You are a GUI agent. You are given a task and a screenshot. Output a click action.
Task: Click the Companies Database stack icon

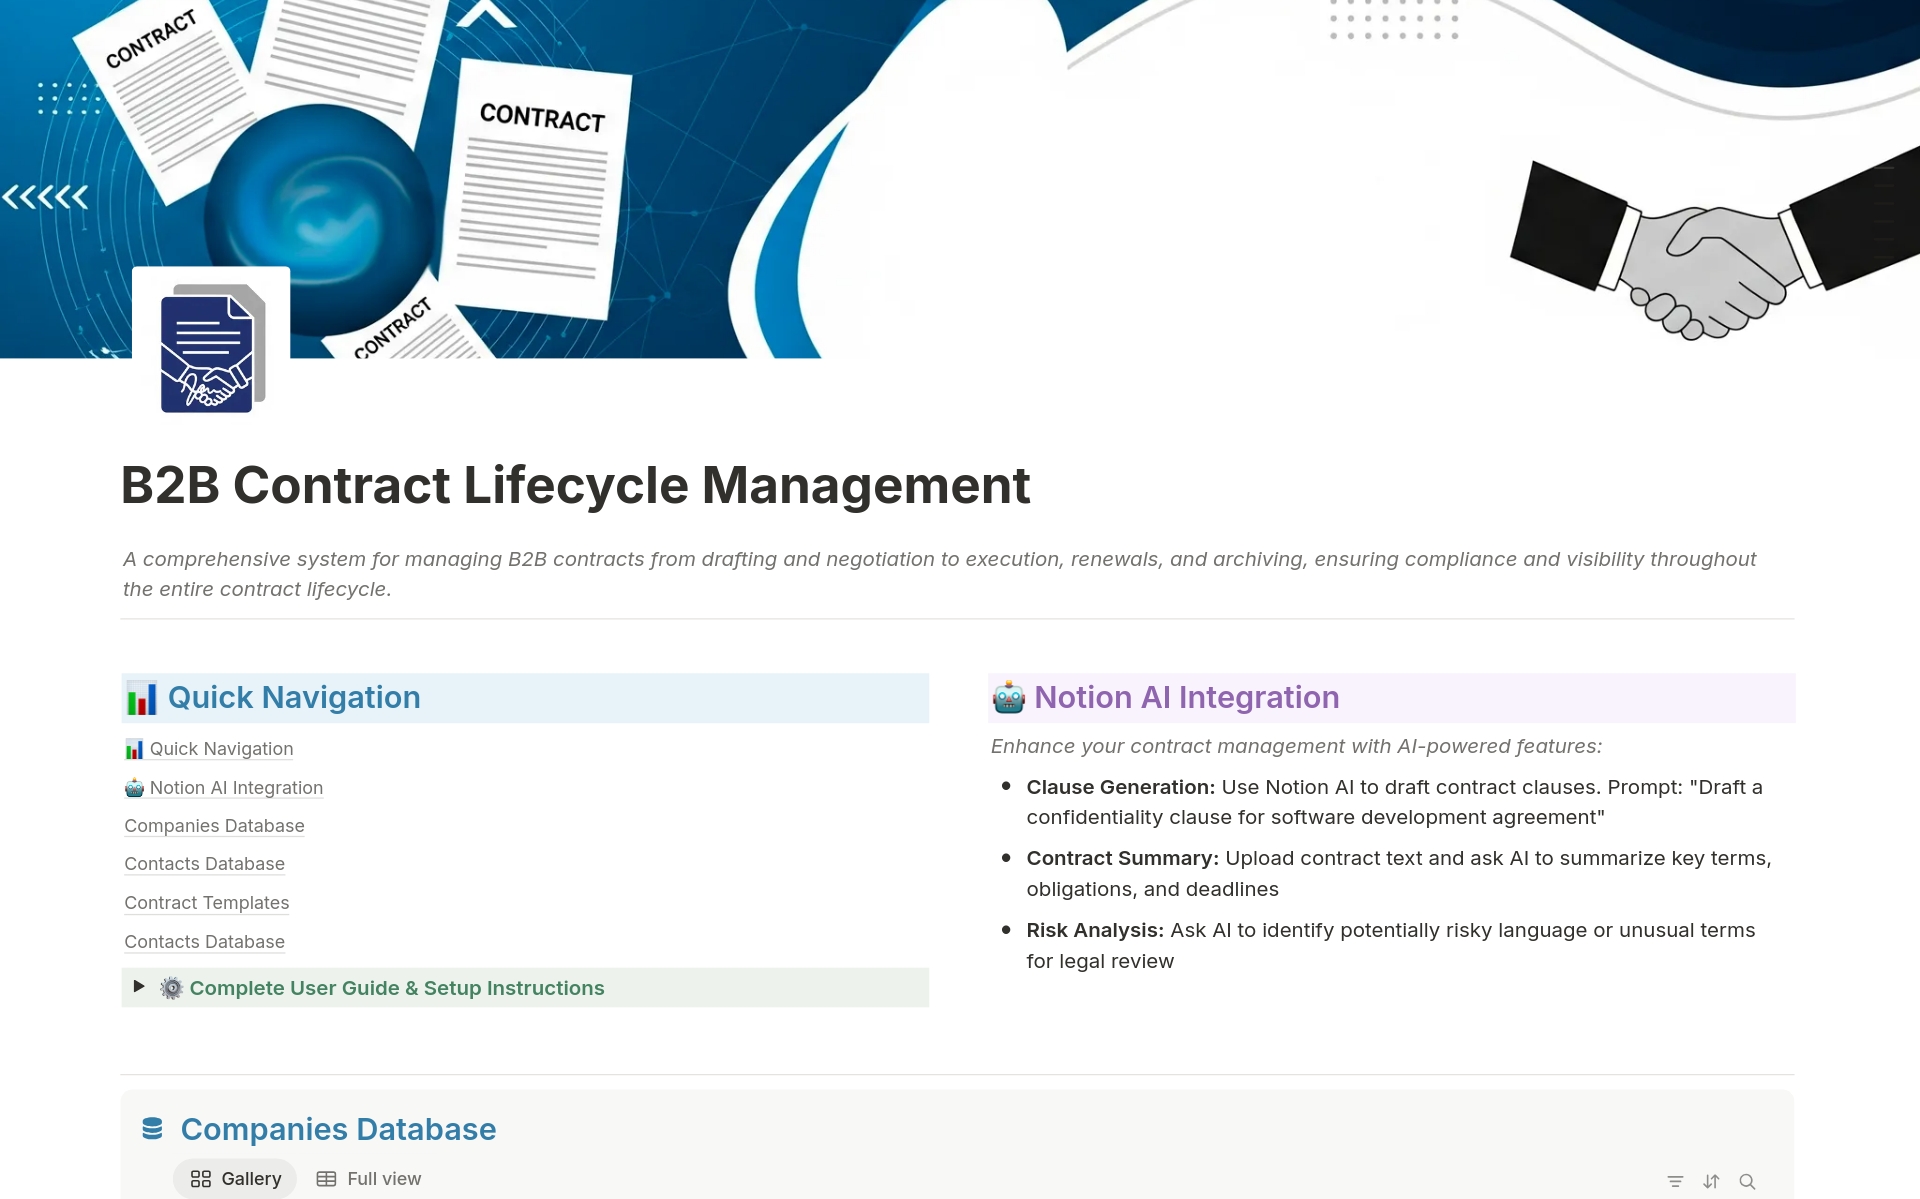click(152, 1128)
